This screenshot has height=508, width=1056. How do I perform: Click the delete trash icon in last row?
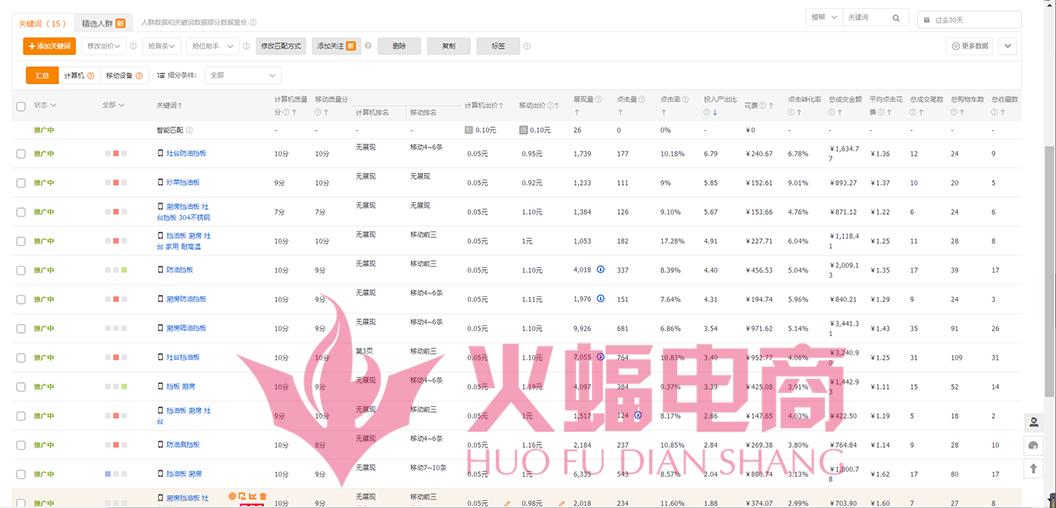263,497
